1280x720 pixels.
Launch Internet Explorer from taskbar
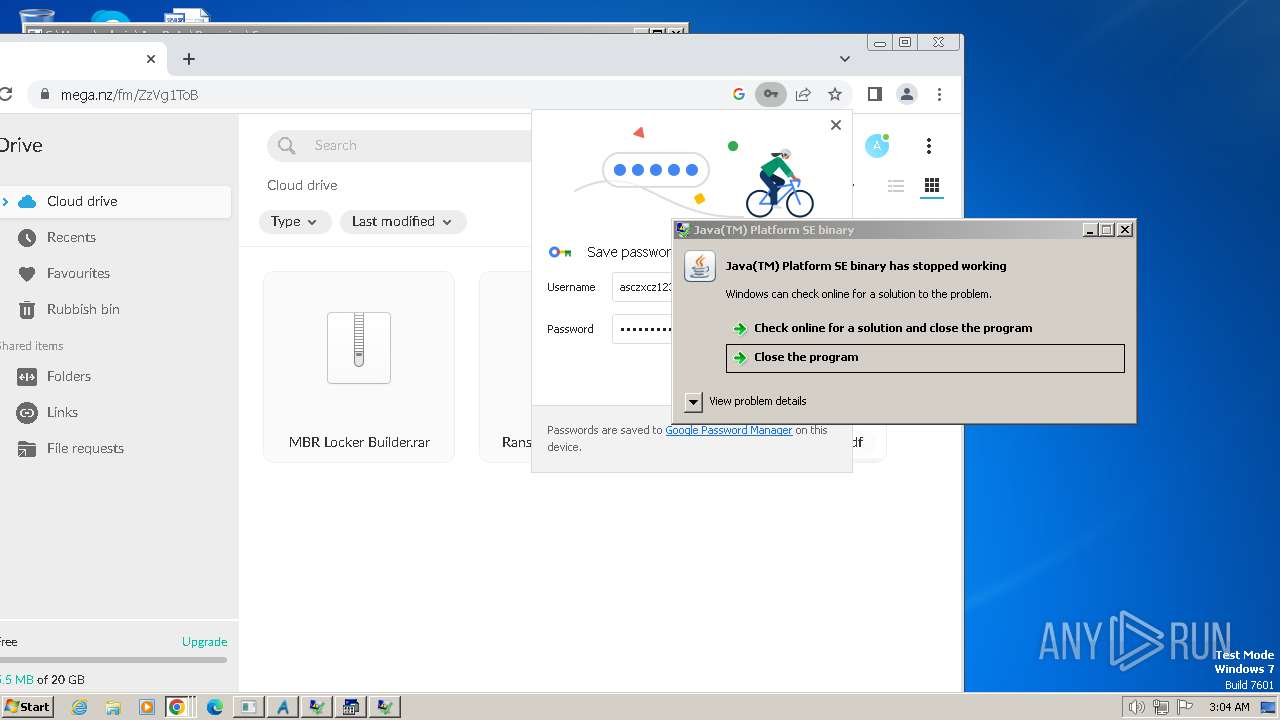[80, 707]
